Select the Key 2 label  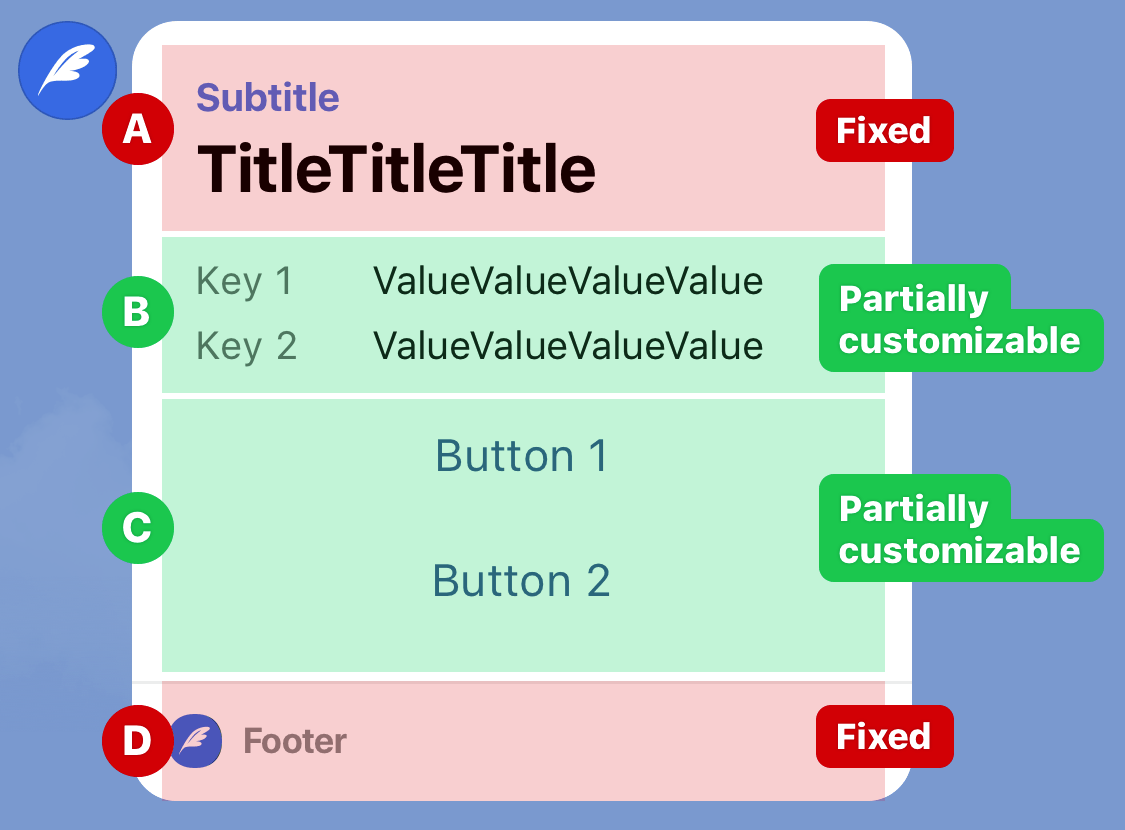(246, 346)
